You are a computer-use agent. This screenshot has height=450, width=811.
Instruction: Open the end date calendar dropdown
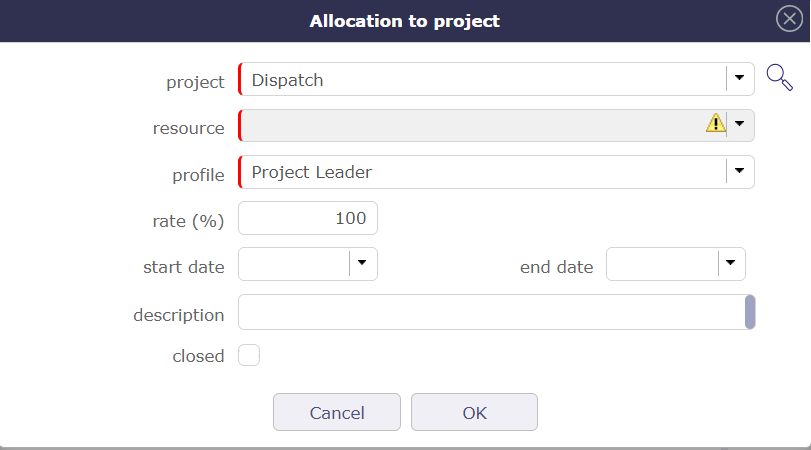coord(731,264)
